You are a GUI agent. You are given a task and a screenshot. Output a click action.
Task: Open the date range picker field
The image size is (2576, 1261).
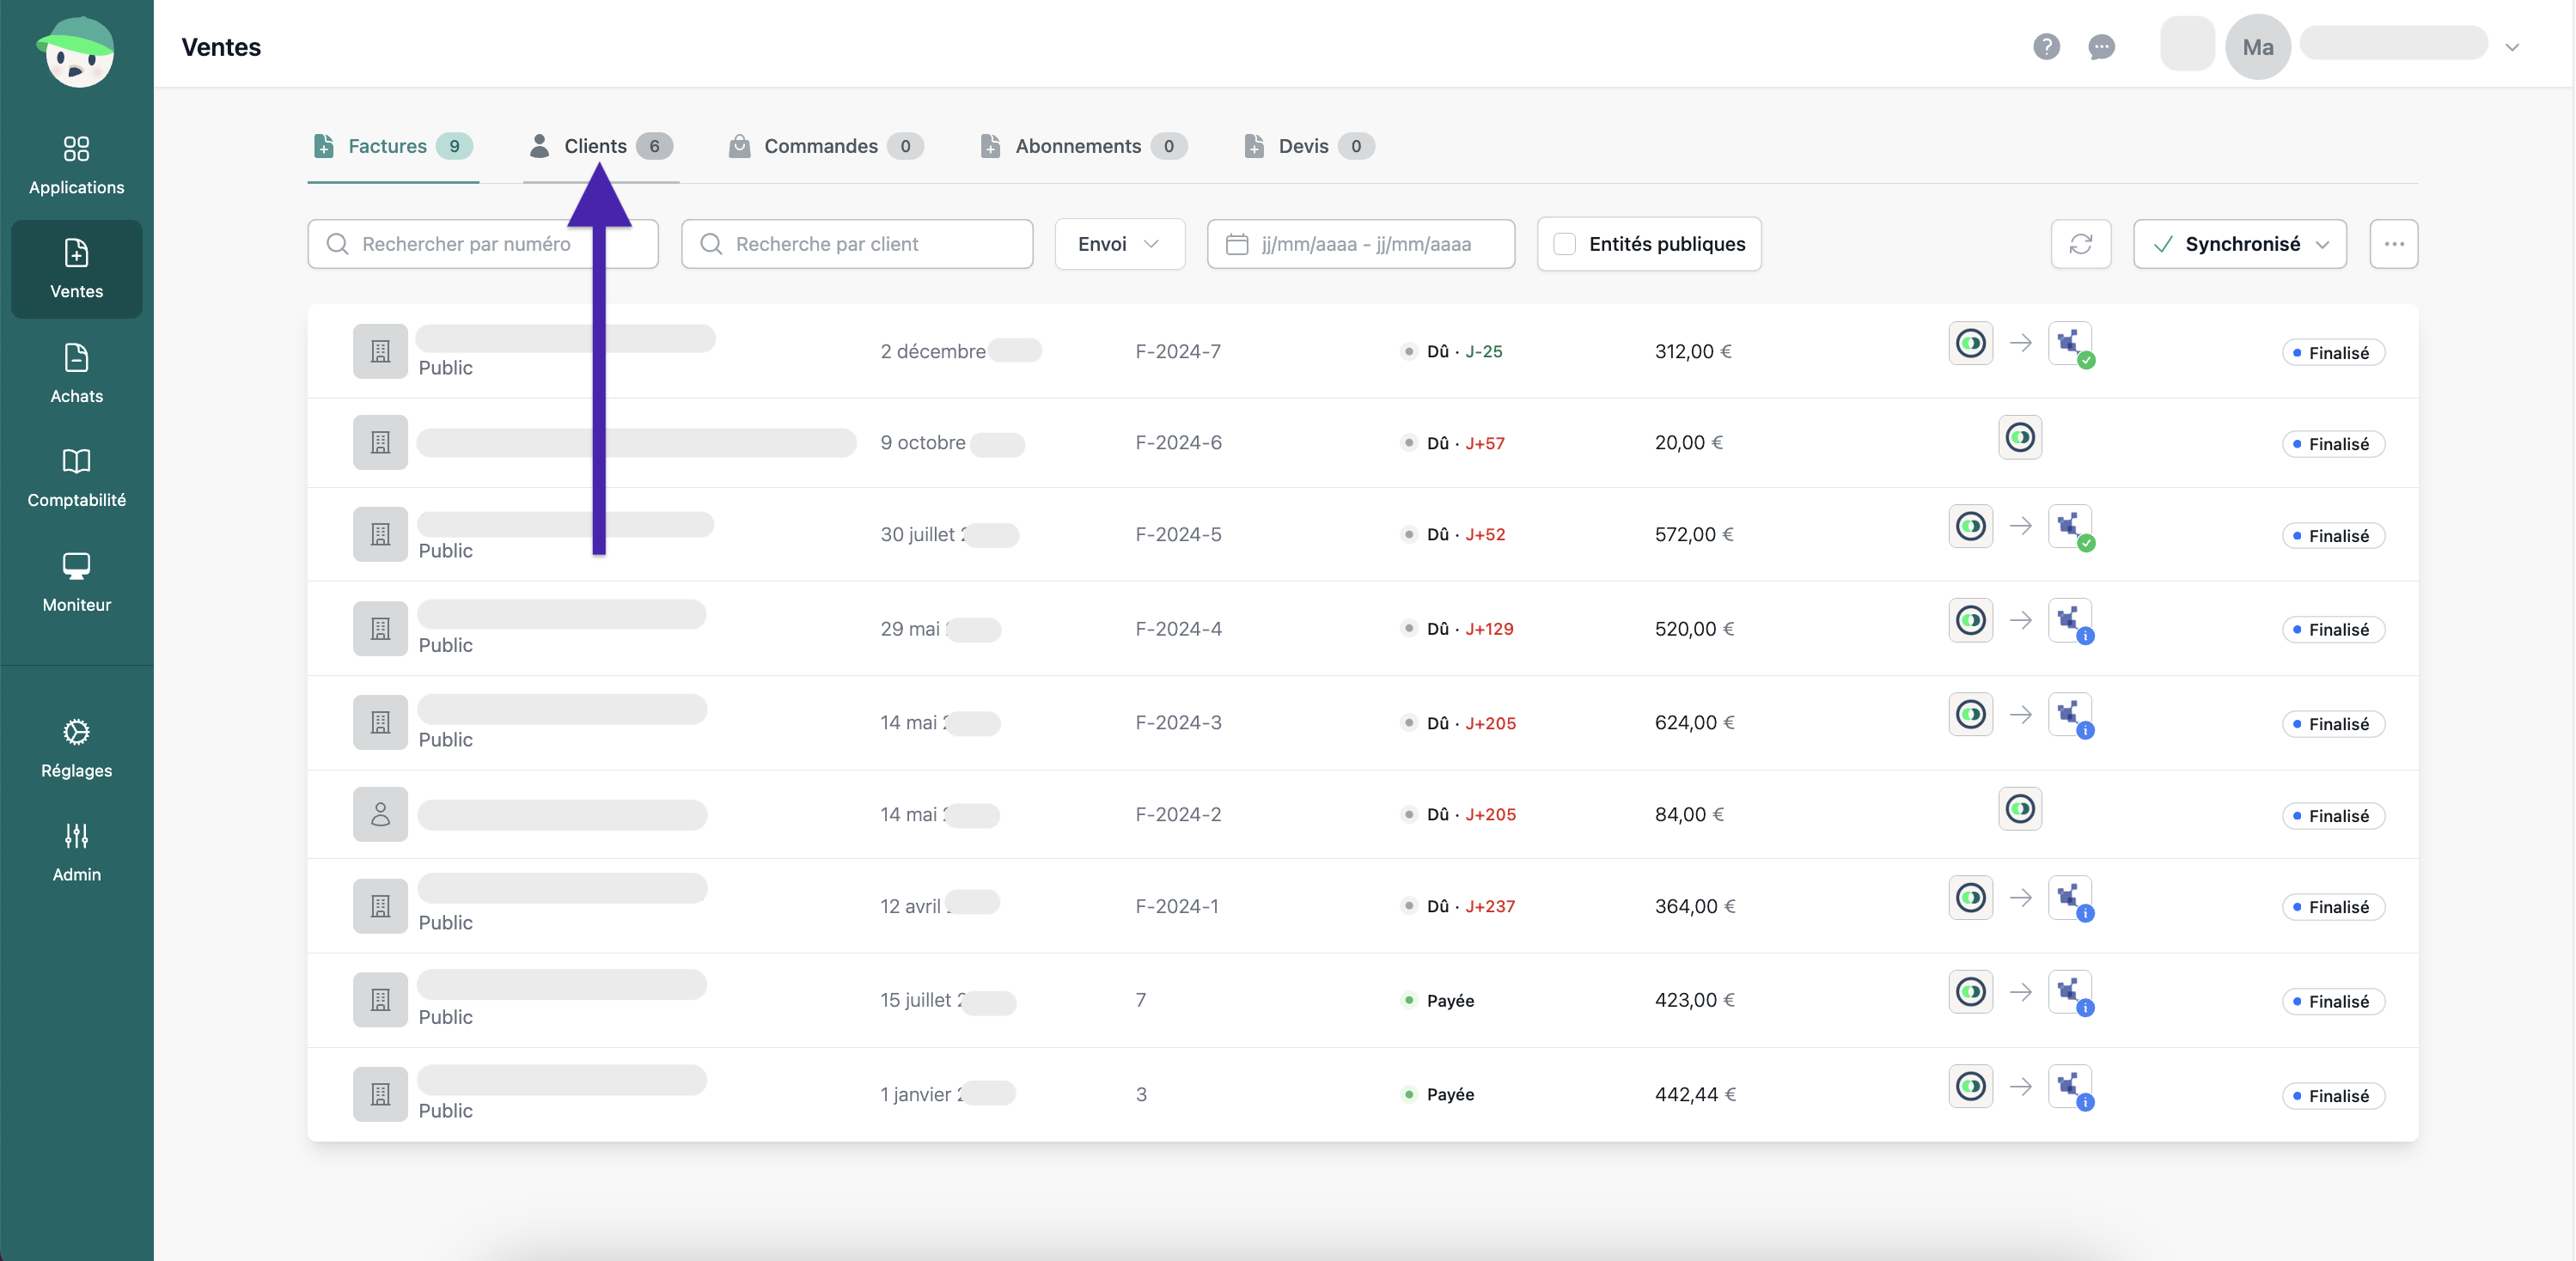pos(1360,244)
